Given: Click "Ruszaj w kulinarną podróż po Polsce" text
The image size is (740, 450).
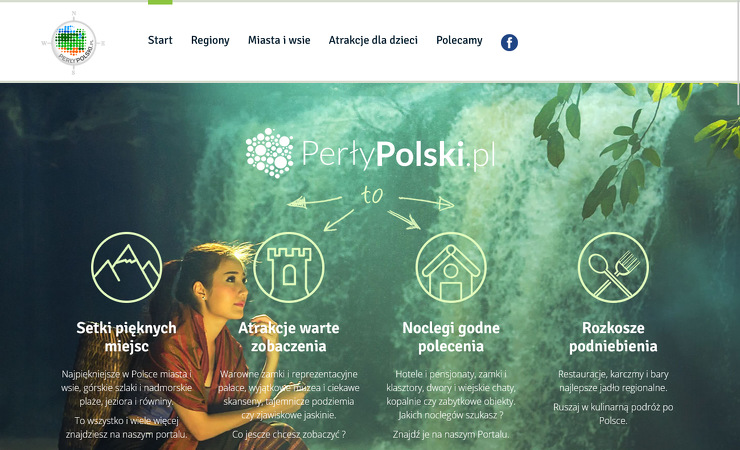Looking at the screenshot, I should click(613, 414).
